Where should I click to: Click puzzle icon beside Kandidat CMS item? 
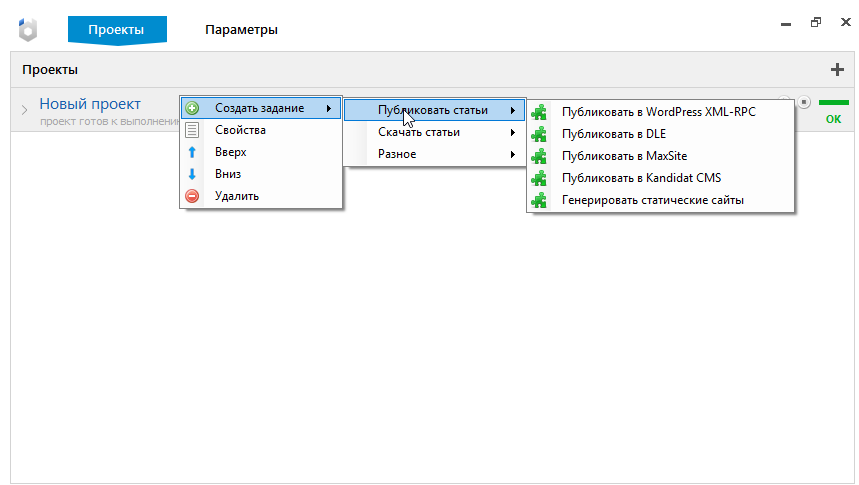(539, 178)
